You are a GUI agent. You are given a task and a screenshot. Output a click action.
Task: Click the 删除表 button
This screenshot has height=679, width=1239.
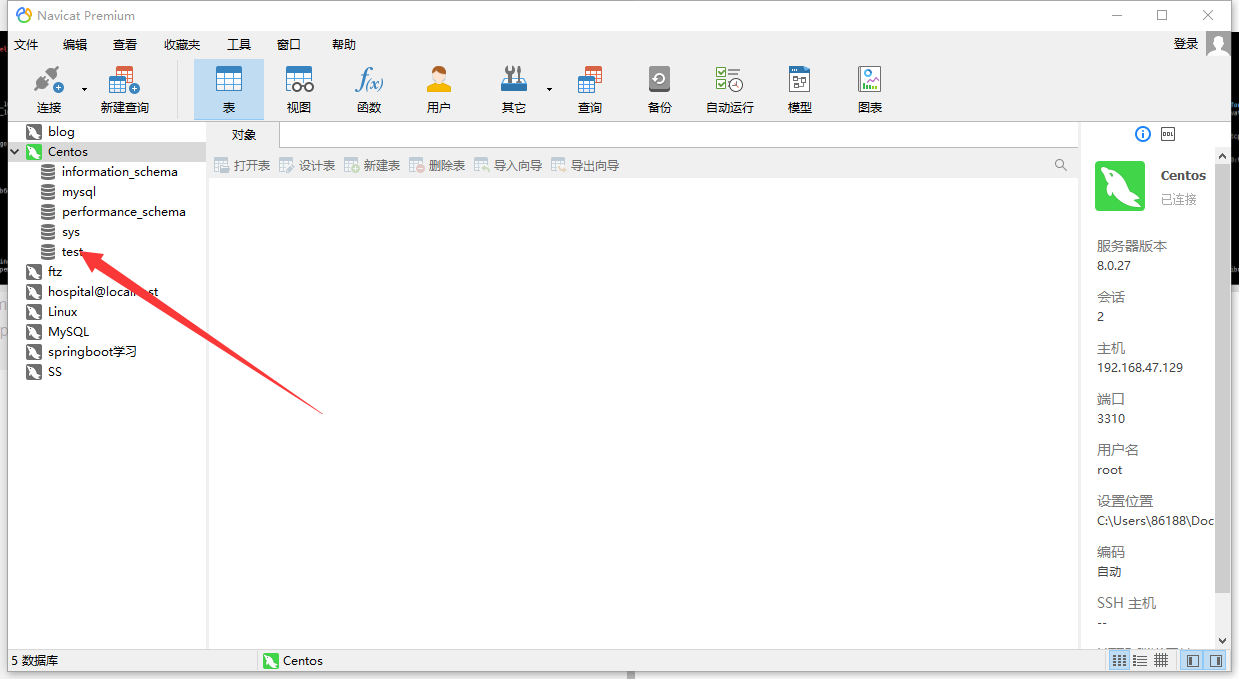tap(437, 165)
